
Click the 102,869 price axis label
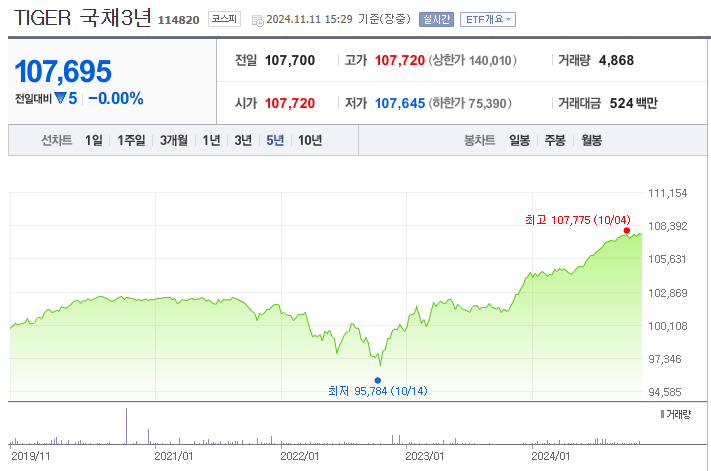click(667, 293)
